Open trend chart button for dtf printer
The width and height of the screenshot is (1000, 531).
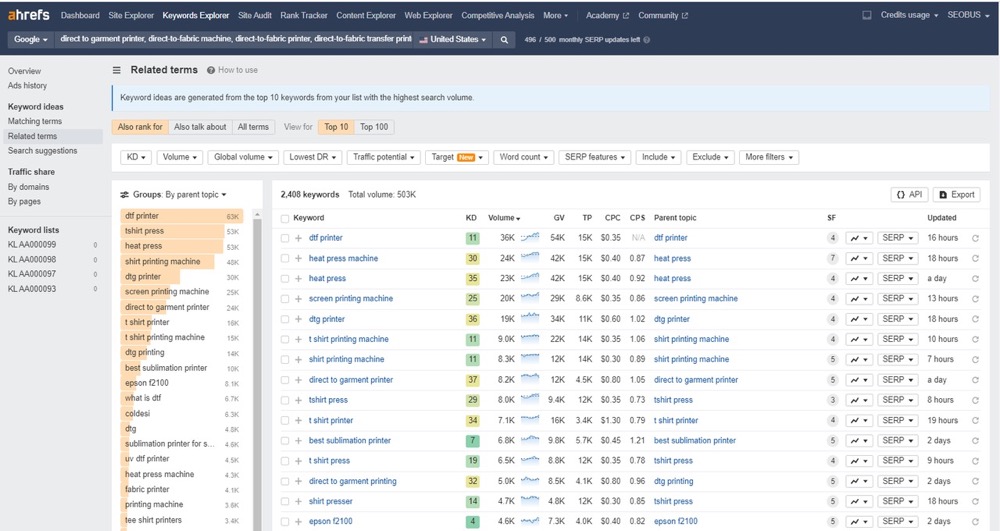pyautogui.click(x=858, y=238)
